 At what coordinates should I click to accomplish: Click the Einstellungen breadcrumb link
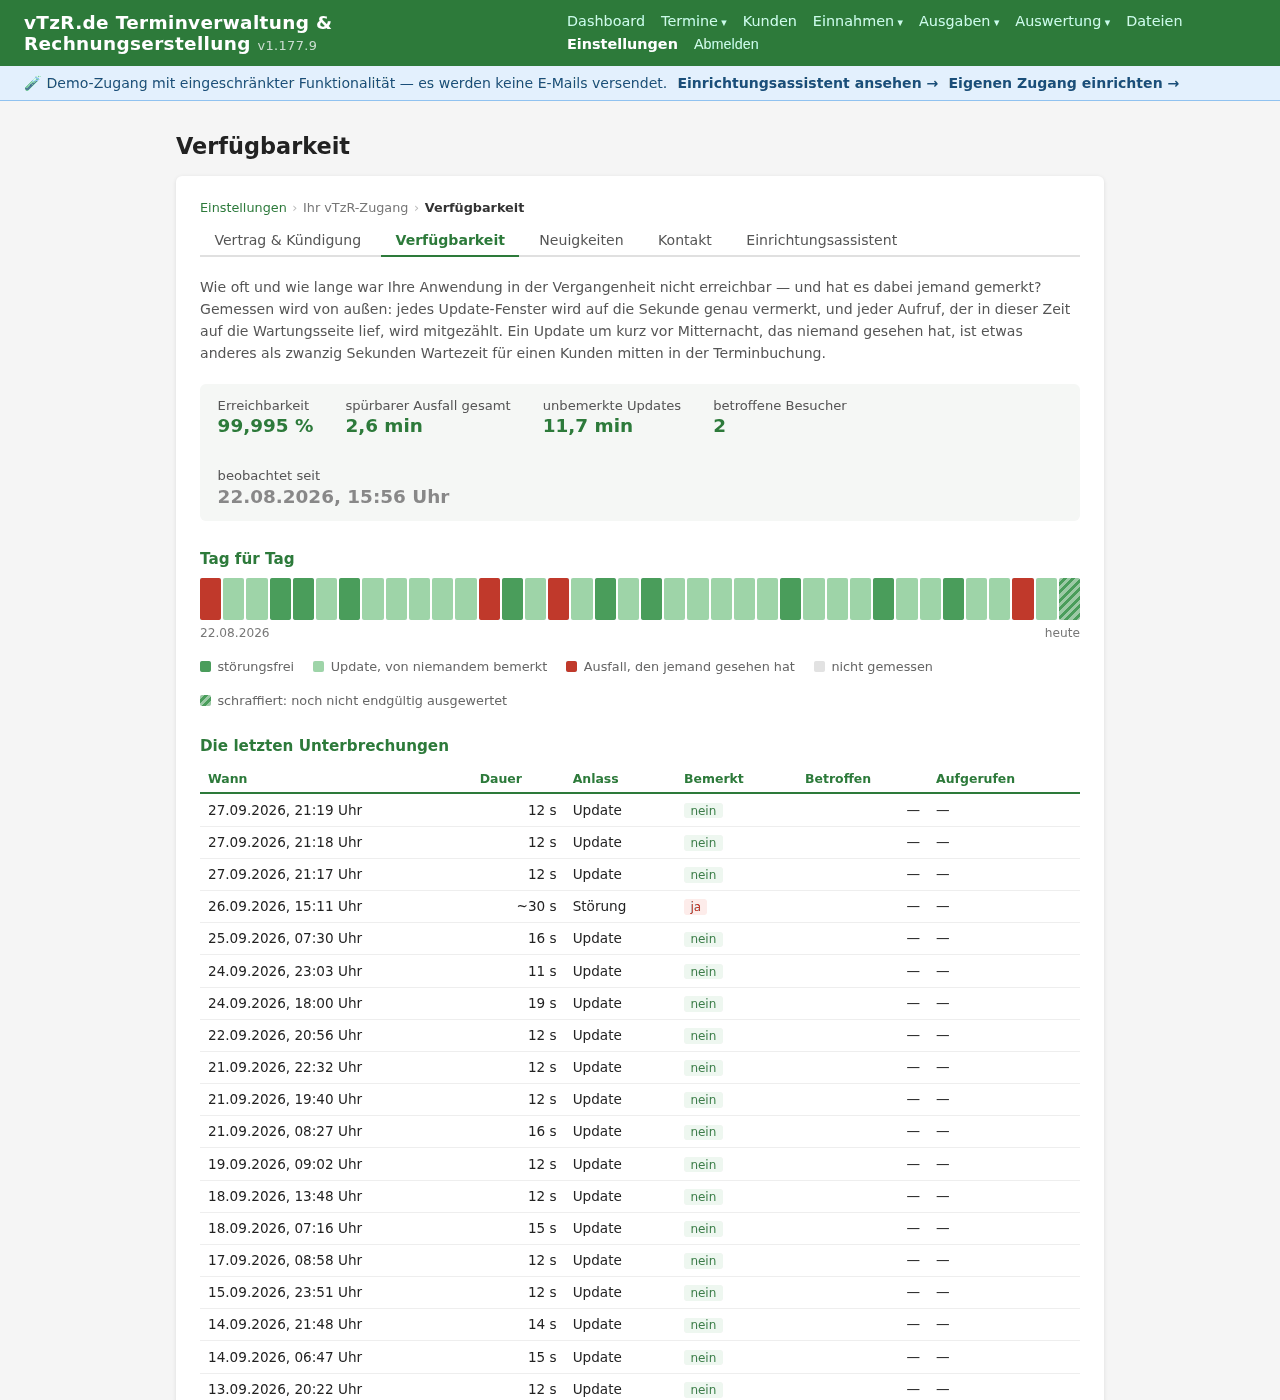click(243, 208)
